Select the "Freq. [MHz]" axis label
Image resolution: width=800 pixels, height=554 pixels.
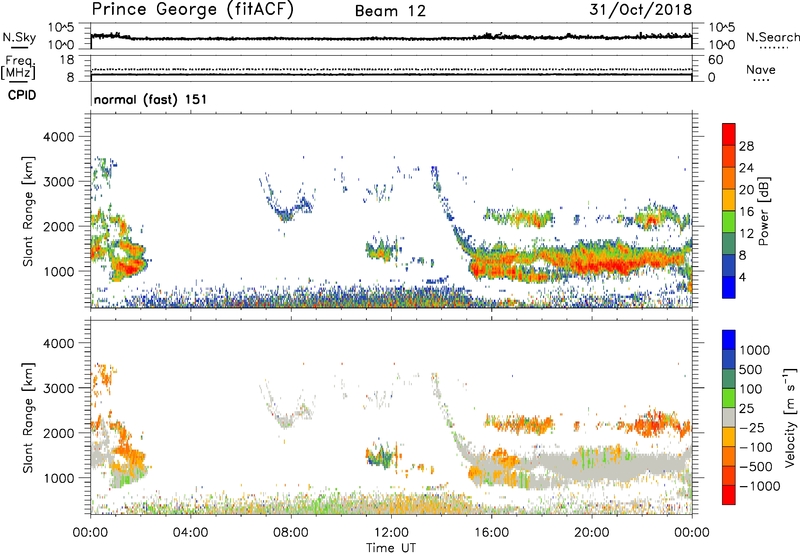click(x=18, y=67)
